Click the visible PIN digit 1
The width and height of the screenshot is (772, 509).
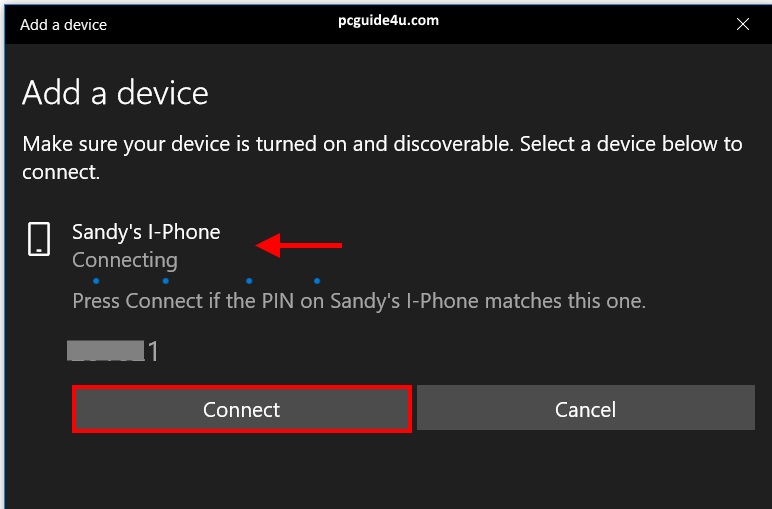pyautogui.click(x=153, y=352)
